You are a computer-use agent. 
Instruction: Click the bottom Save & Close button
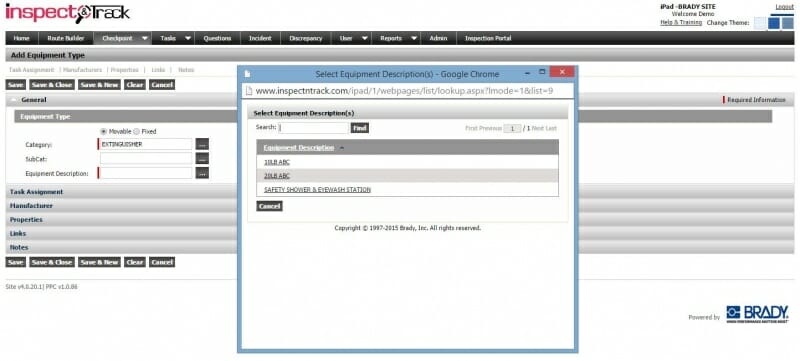pyautogui.click(x=52, y=262)
